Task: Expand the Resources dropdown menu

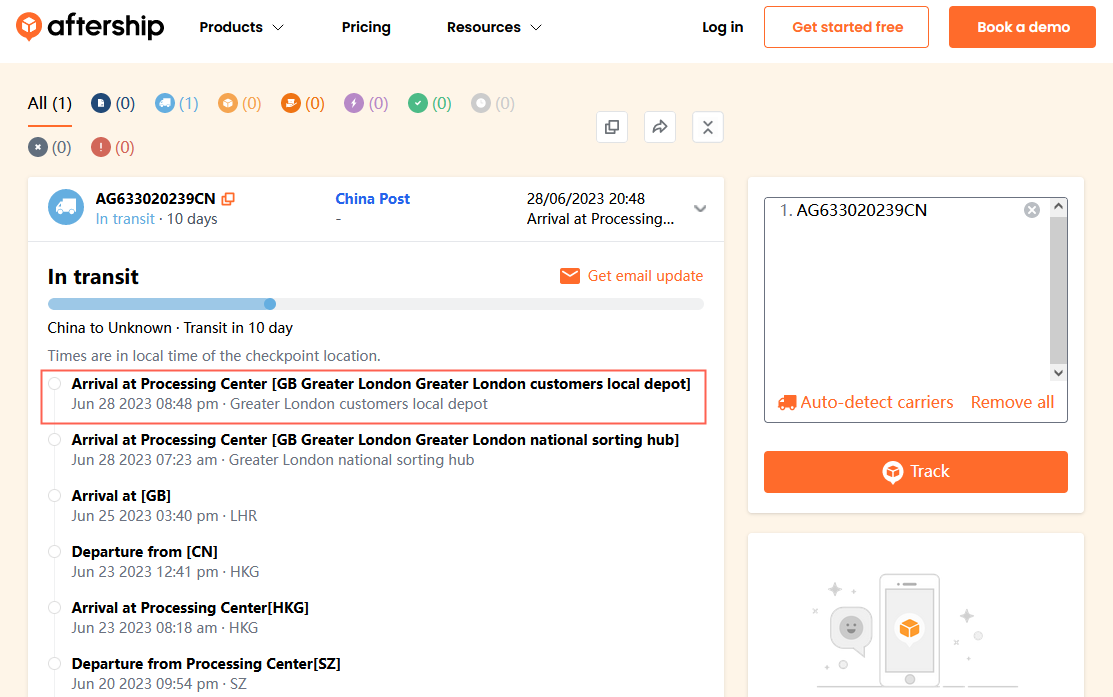Action: 494,27
